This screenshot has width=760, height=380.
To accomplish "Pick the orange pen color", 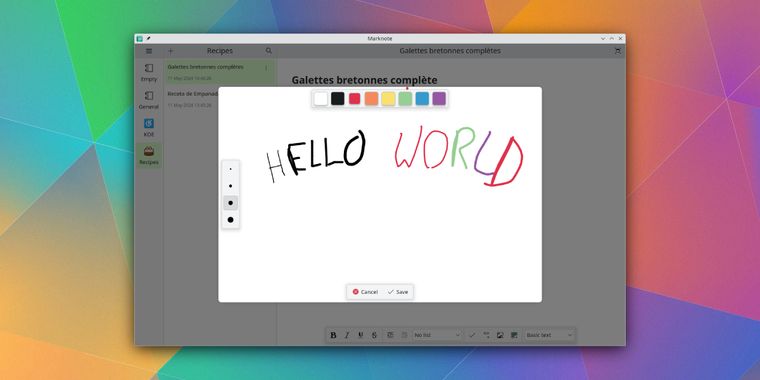I will click(x=372, y=98).
